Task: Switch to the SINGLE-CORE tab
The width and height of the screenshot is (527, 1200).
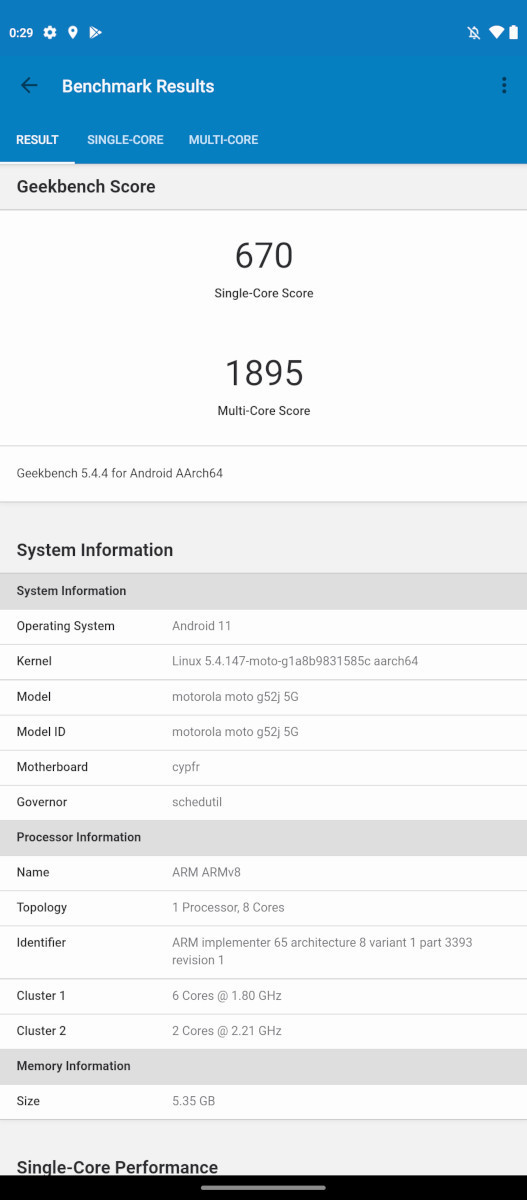Action: [125, 140]
